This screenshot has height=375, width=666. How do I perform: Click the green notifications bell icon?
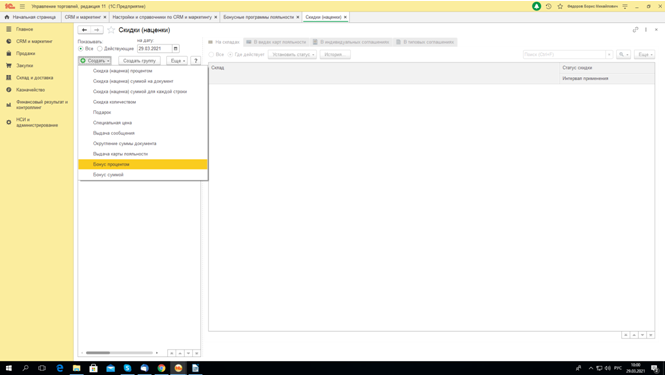click(x=536, y=6)
